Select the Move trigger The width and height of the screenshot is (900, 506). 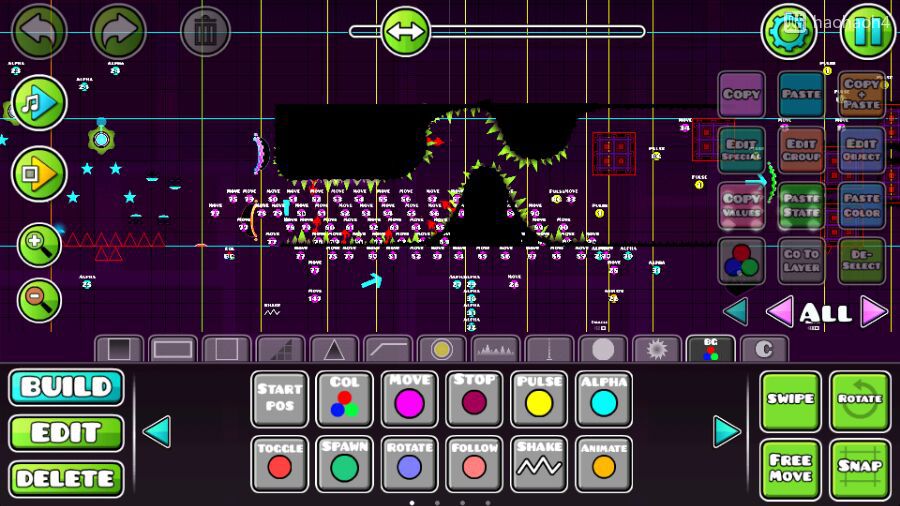point(409,399)
